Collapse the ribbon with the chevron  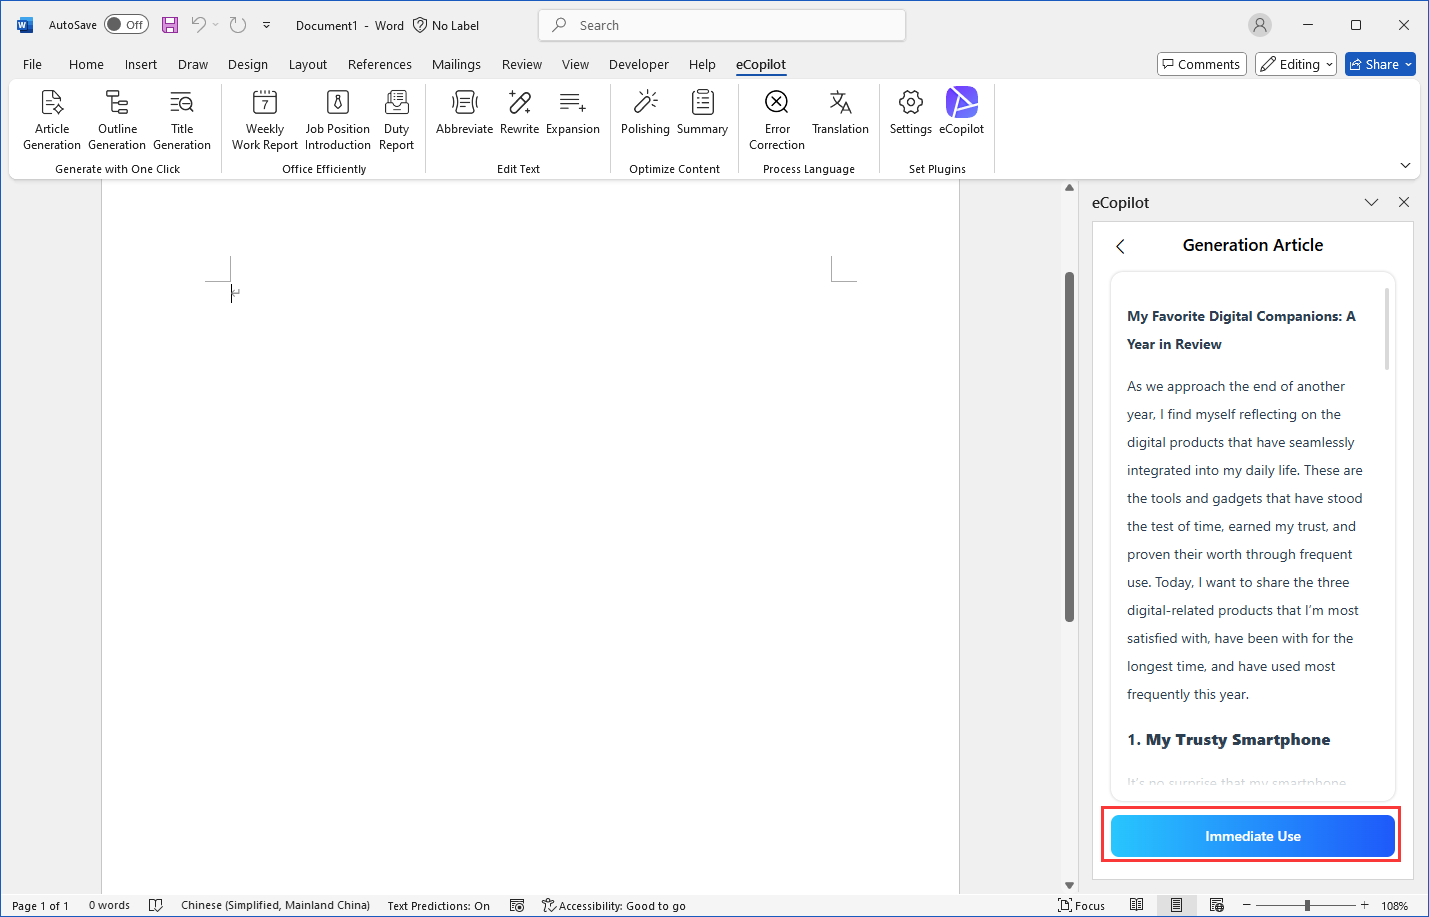pos(1405,164)
